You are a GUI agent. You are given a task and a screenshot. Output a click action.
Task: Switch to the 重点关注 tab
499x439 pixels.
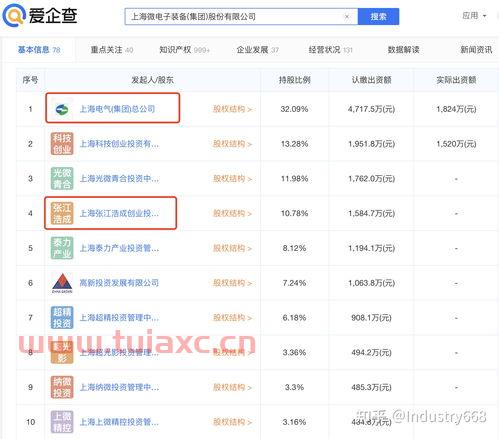(x=112, y=50)
